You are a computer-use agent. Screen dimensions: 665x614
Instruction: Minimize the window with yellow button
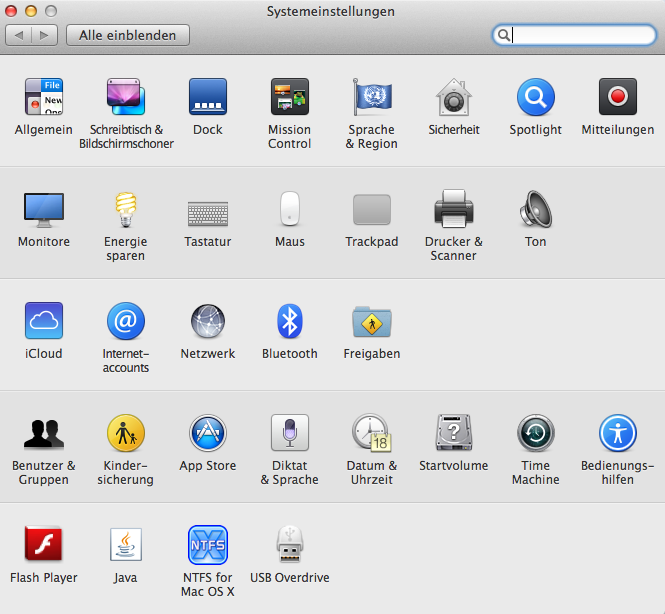click(31, 11)
